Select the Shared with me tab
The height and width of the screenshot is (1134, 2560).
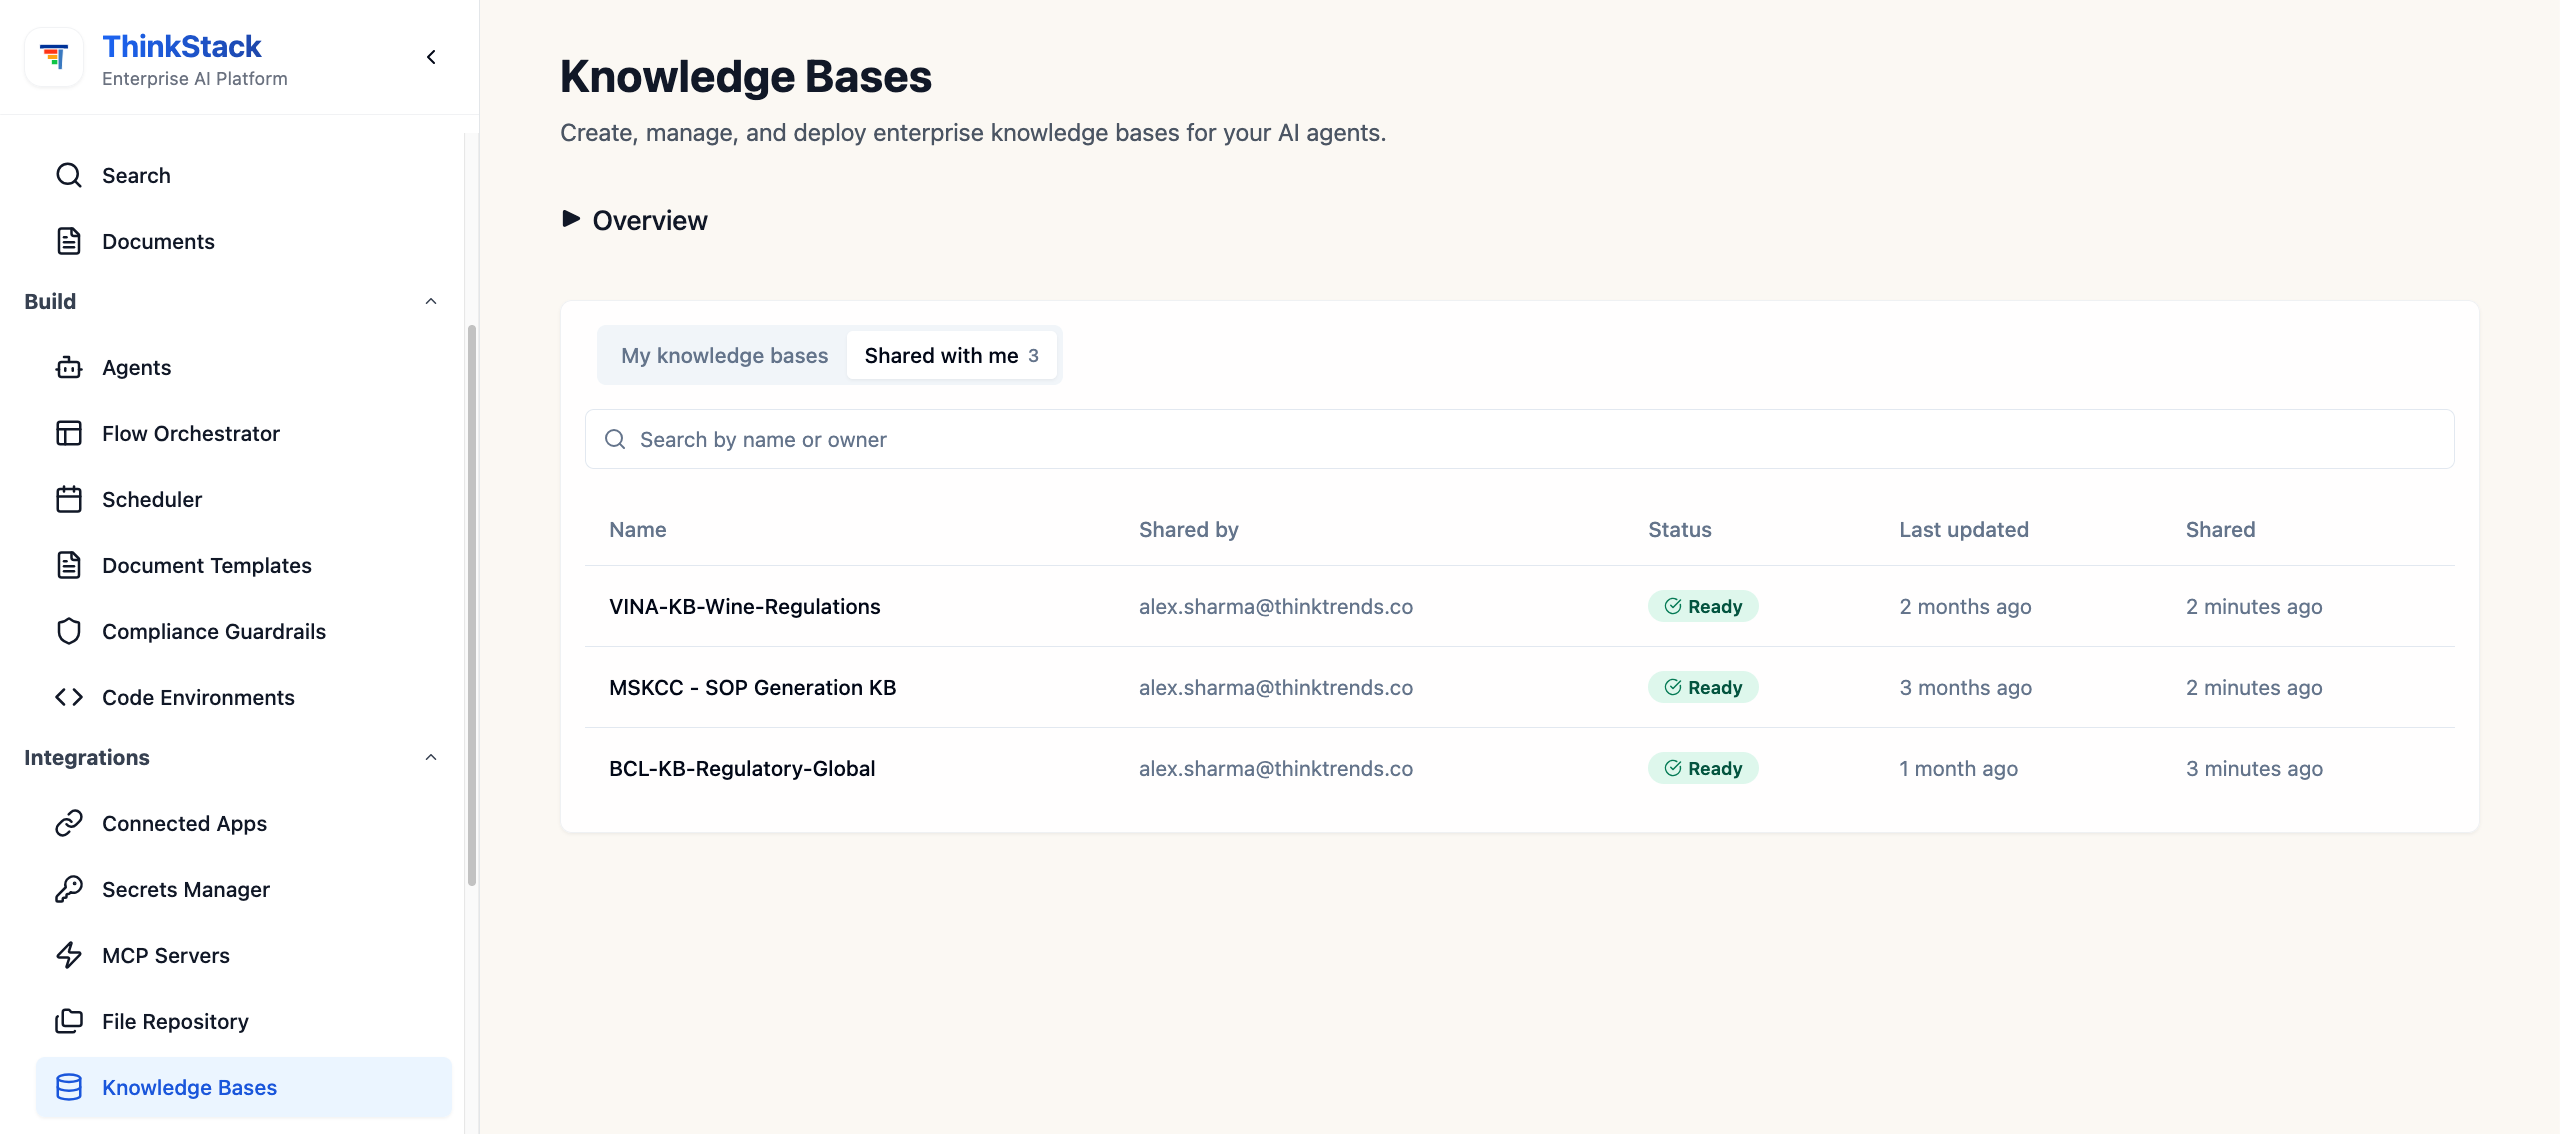[x=951, y=355]
